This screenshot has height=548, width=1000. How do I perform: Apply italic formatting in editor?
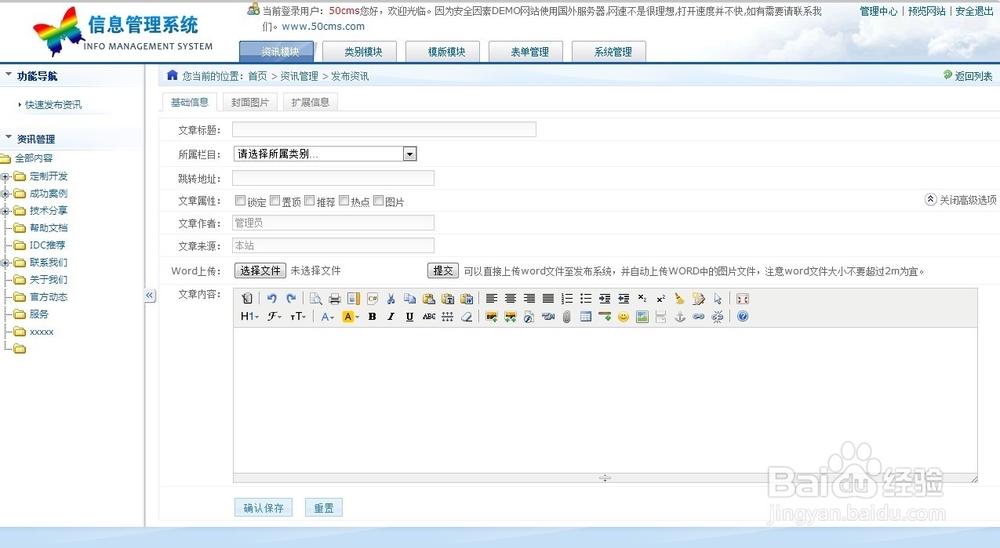pos(391,316)
